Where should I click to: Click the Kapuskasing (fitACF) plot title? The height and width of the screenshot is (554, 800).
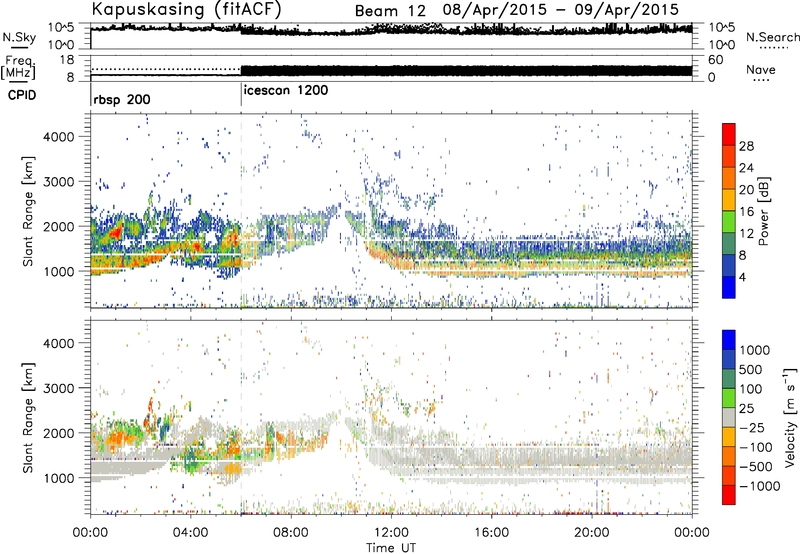click(x=186, y=9)
